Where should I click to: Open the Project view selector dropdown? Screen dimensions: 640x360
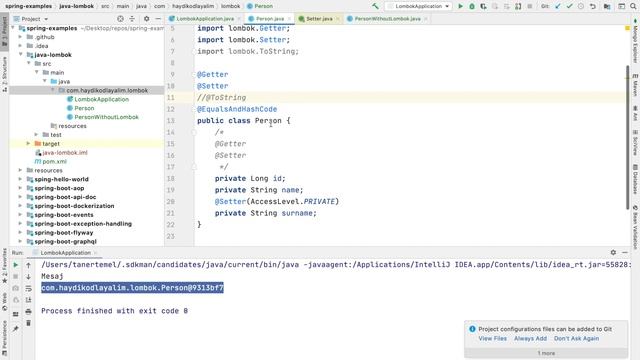point(31,19)
